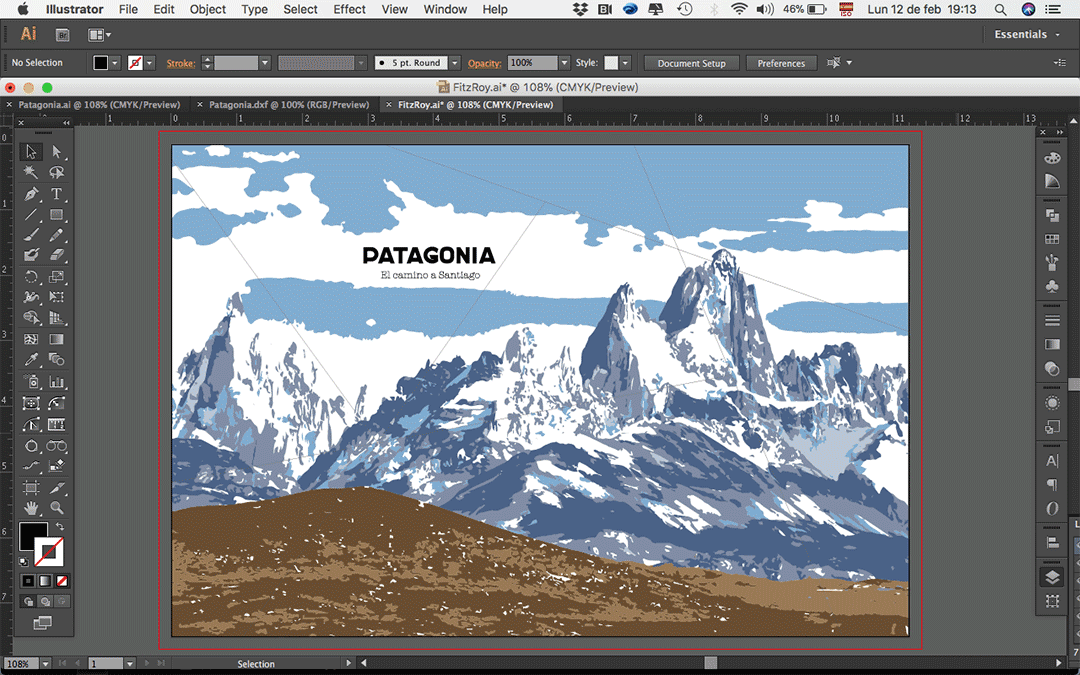
Task: Switch to the Patagonia.ai tab
Action: tap(98, 105)
